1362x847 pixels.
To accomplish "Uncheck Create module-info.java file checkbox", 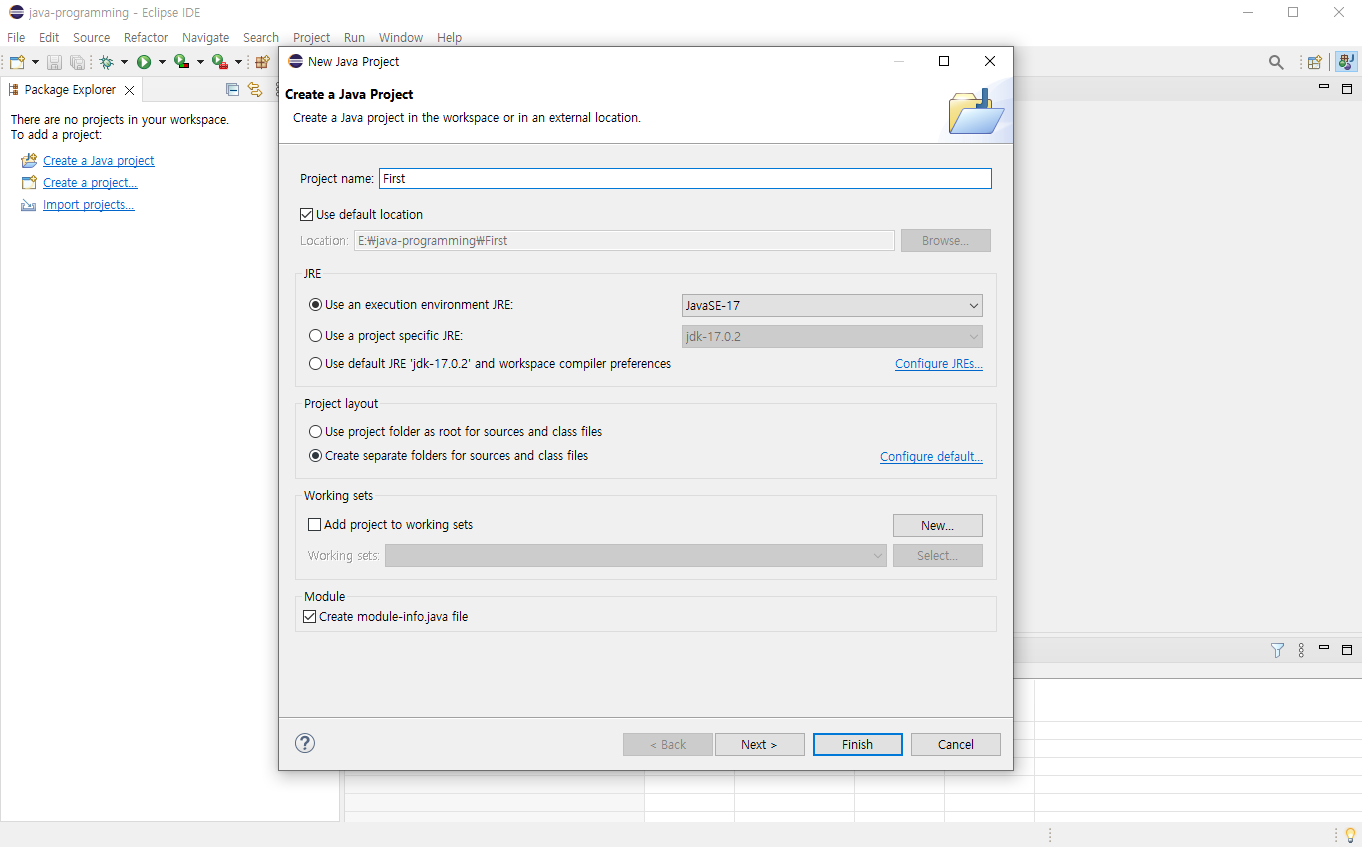I will 310,617.
